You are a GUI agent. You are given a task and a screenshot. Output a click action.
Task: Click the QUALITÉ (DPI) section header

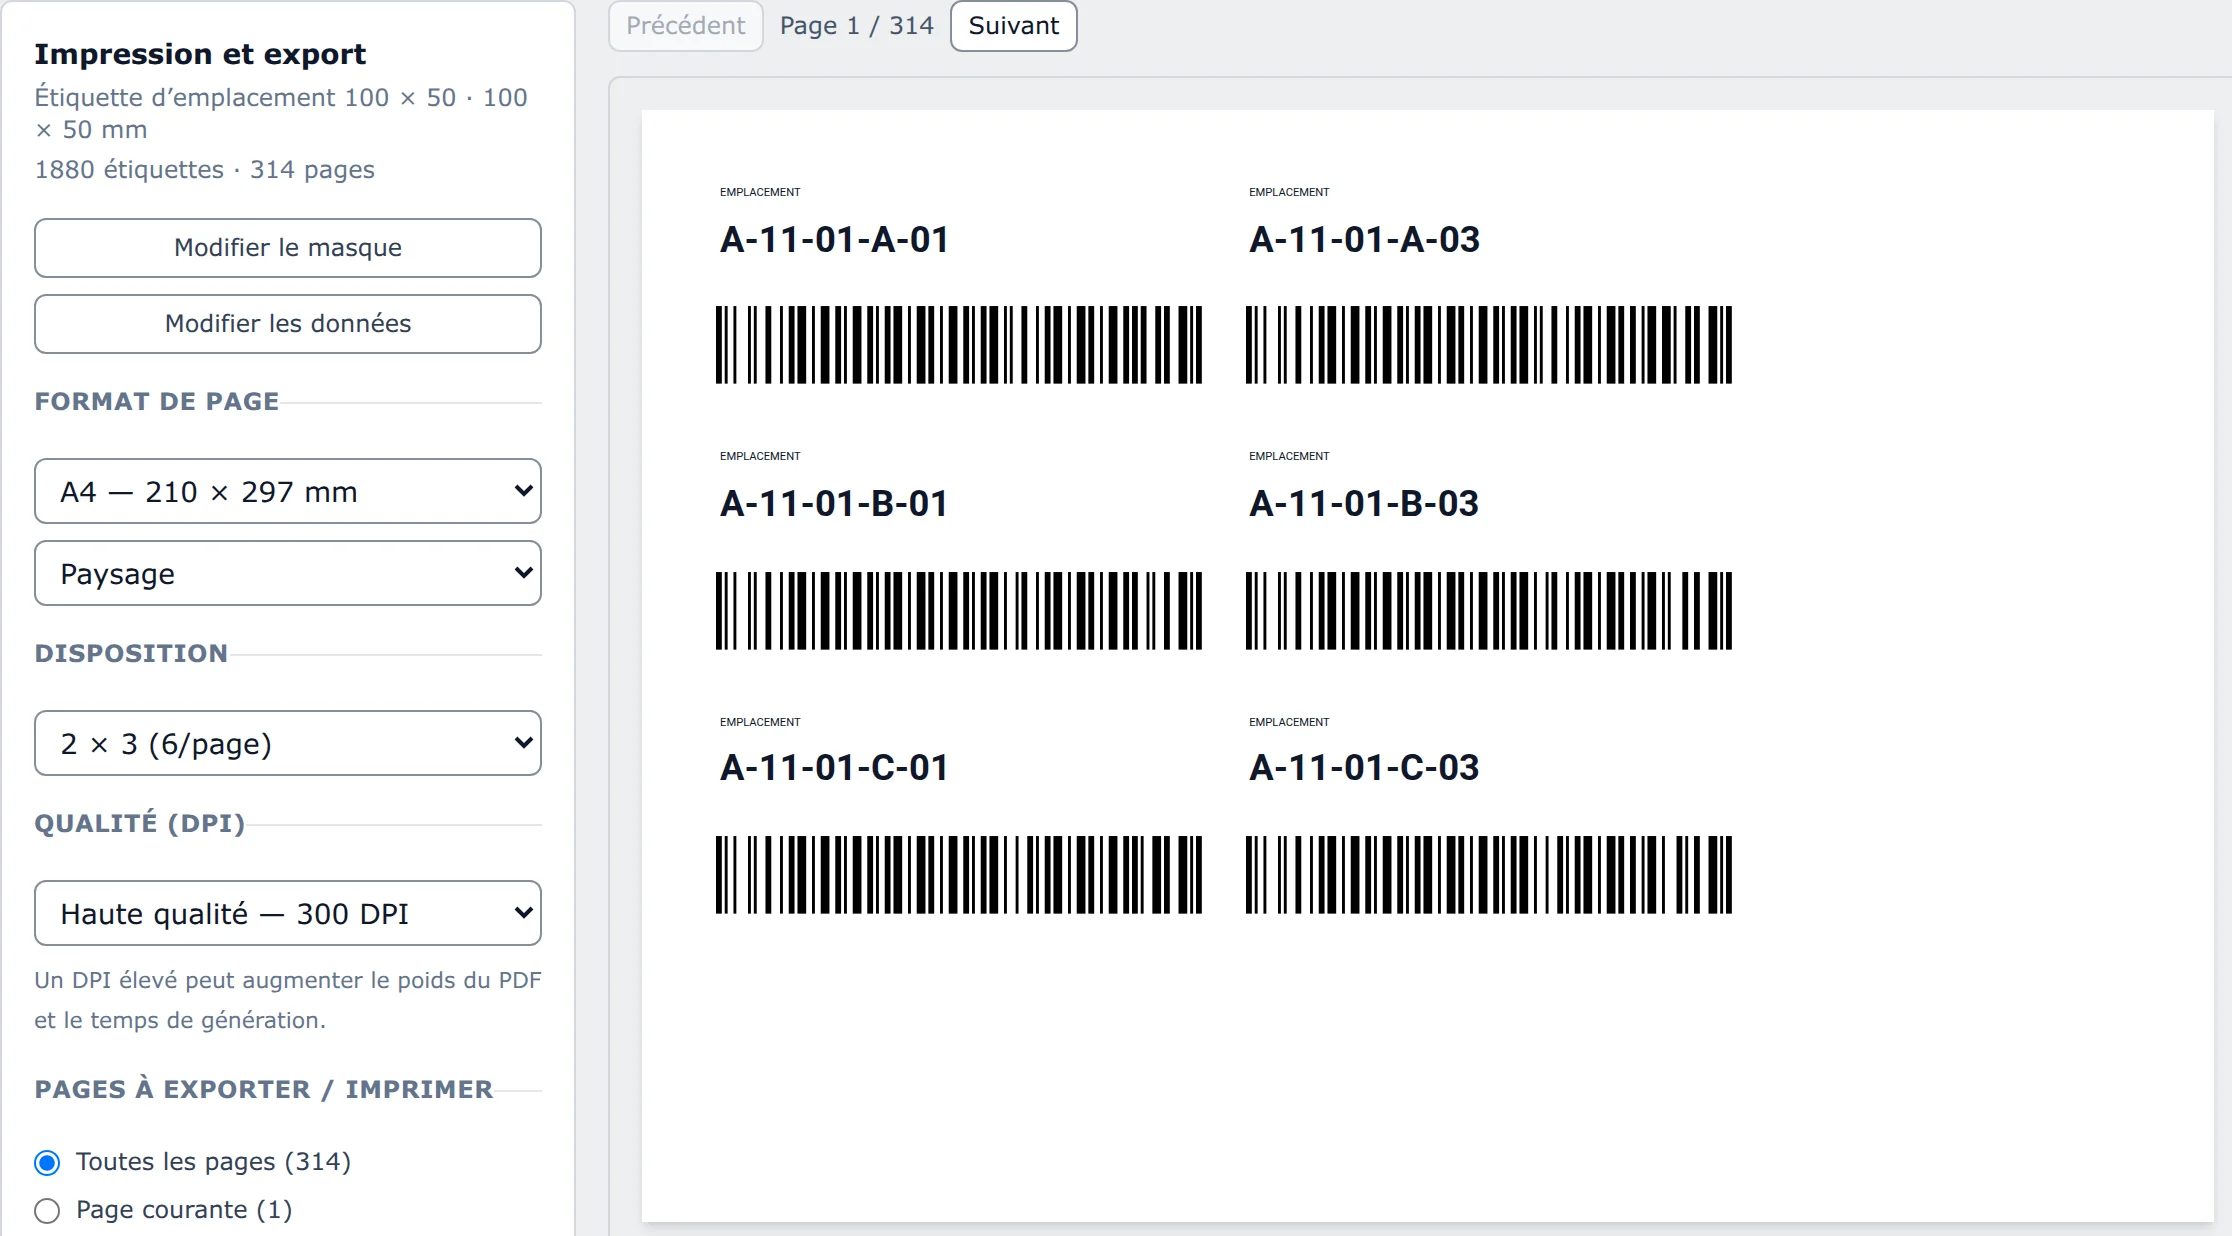pyautogui.click(x=140, y=824)
